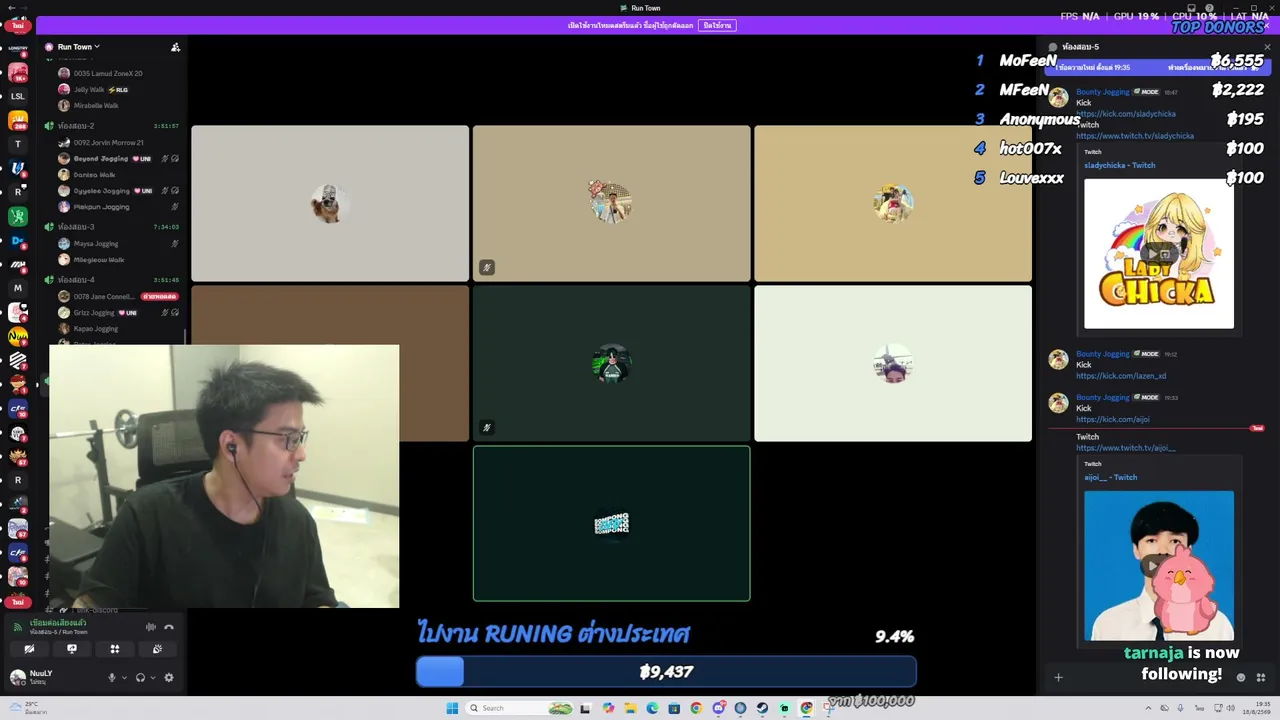Screen dimensions: 1280x720
Task: Show hidden system tray icons
Action: click(1148, 708)
